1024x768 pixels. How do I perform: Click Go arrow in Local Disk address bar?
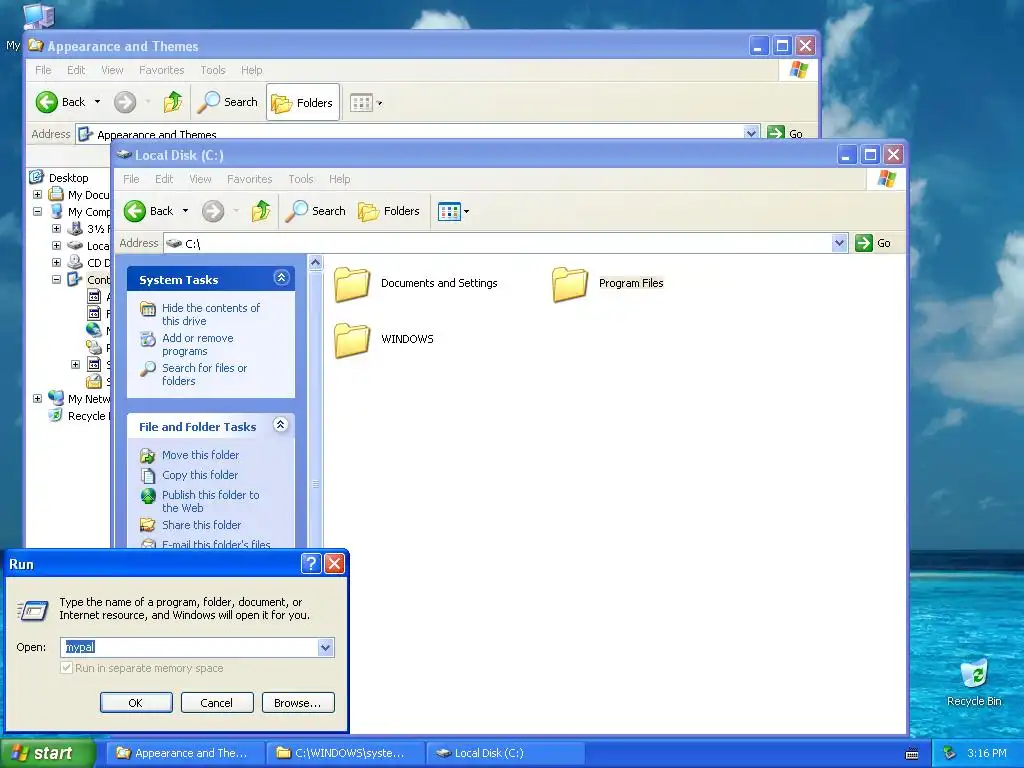point(864,243)
